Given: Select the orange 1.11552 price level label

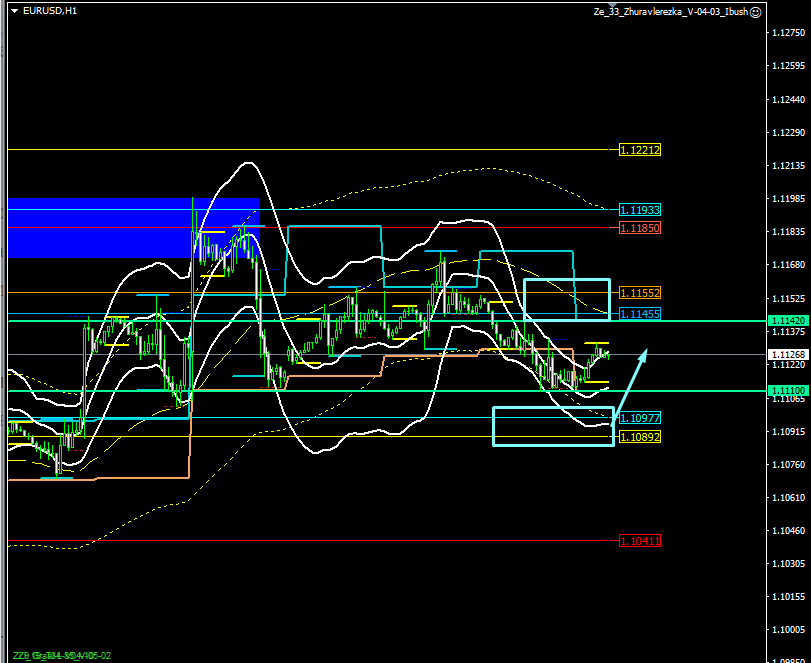Looking at the screenshot, I should click(x=640, y=293).
